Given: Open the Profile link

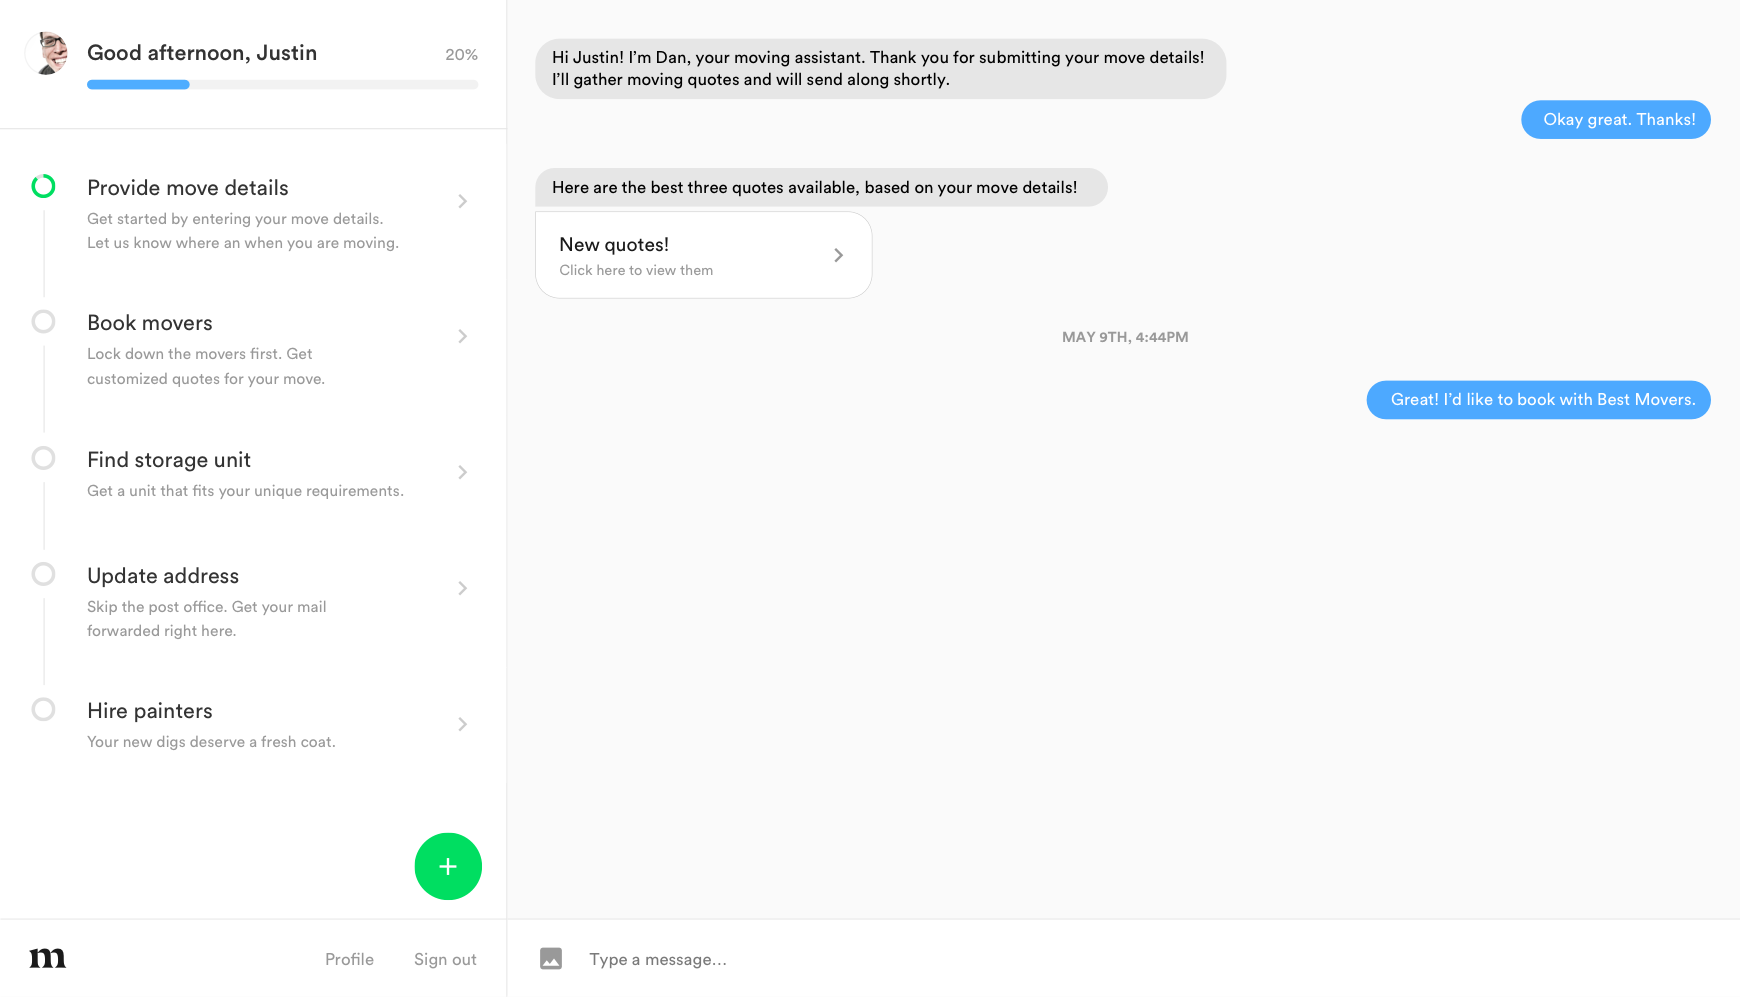Looking at the screenshot, I should pos(349,959).
